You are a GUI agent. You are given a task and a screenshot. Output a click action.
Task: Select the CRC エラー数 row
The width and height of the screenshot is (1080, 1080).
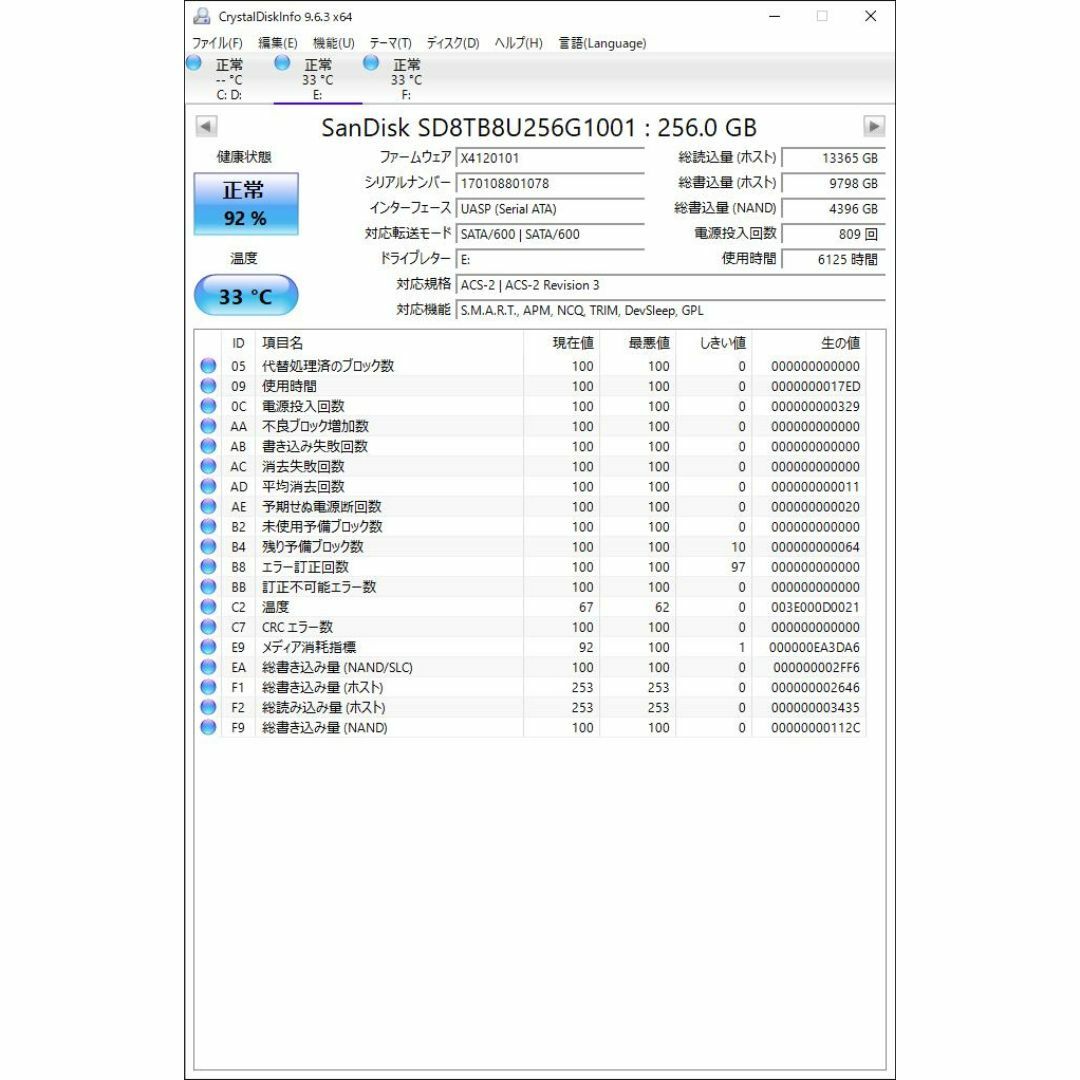[x=530, y=627]
